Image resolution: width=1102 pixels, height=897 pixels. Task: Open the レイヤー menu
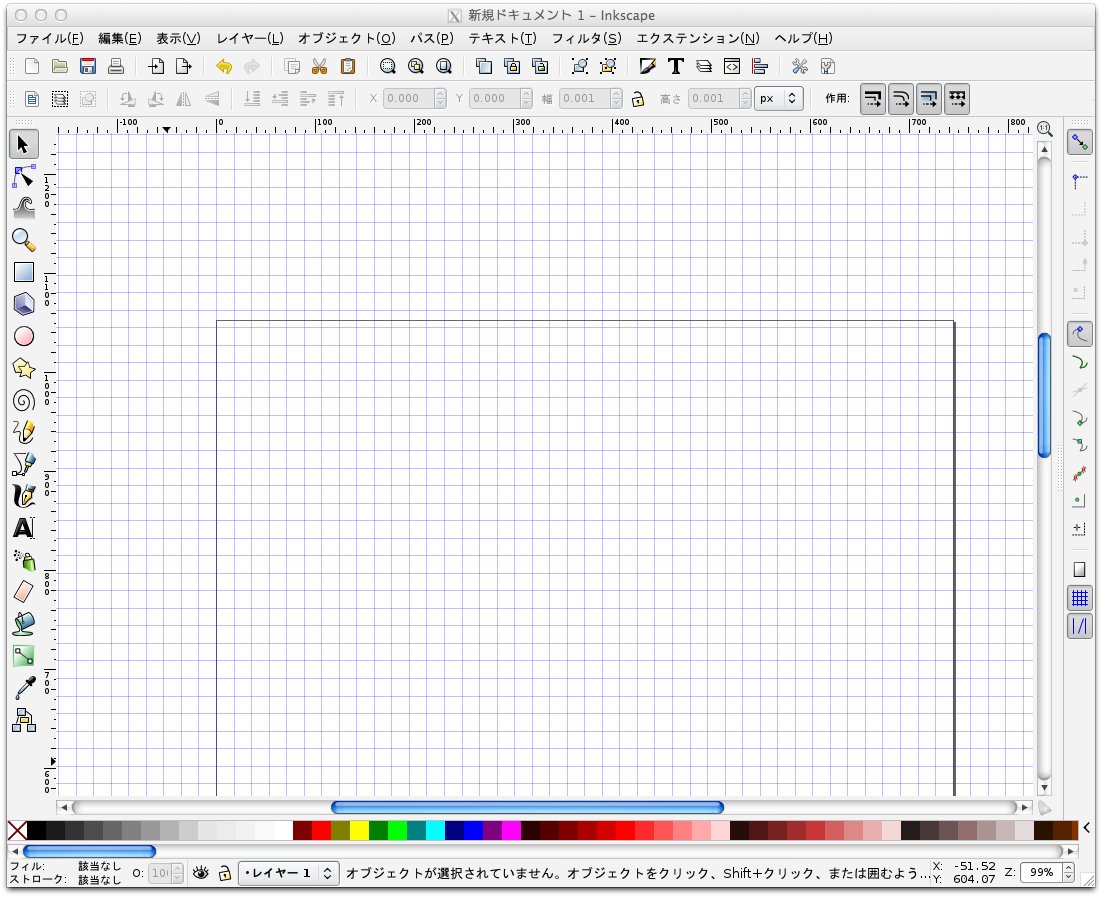250,39
